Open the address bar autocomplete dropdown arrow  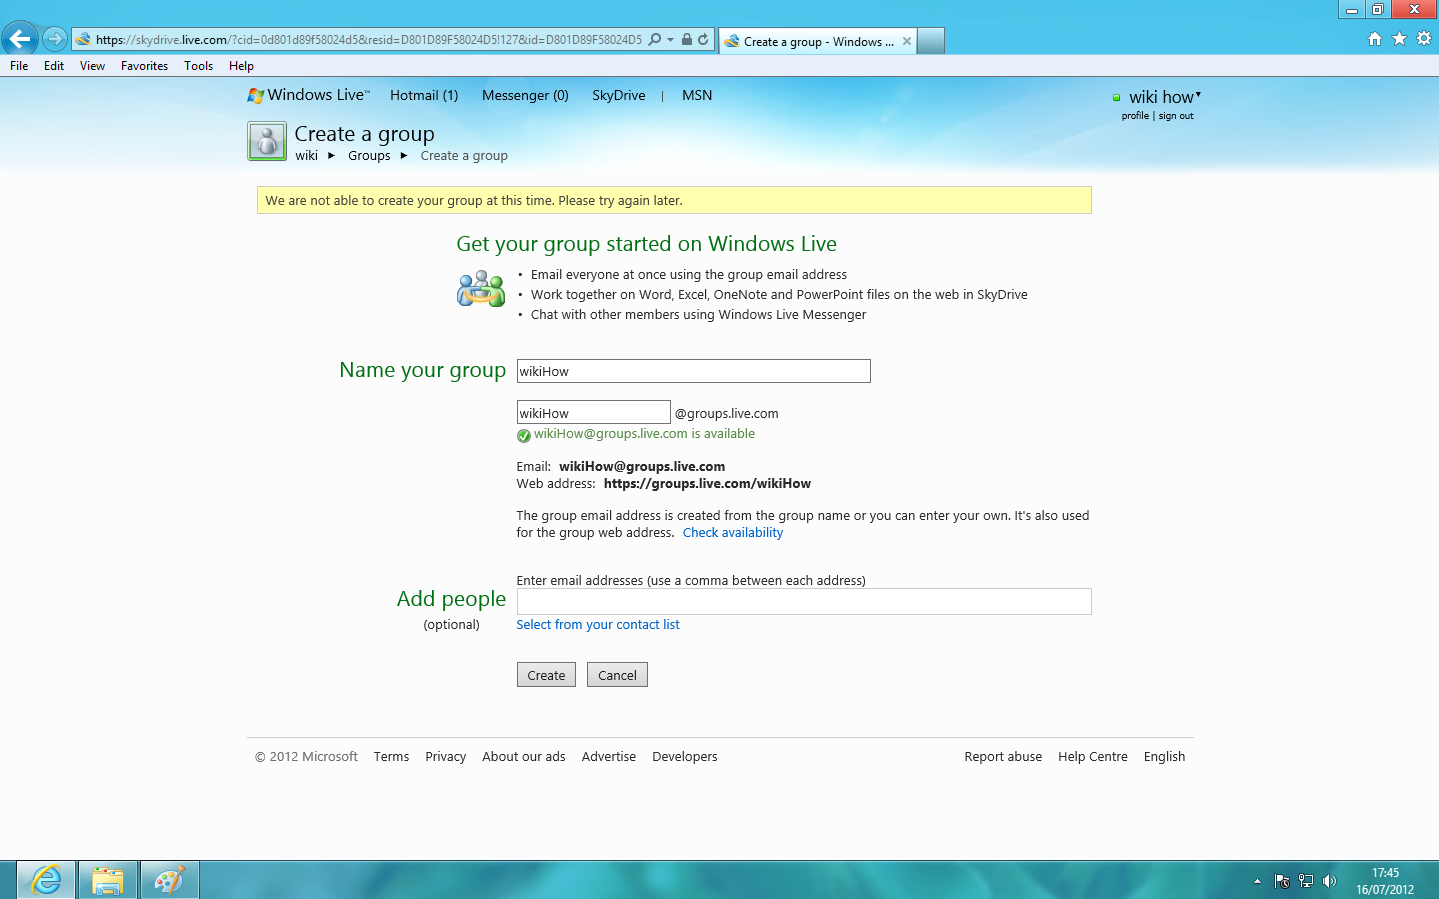pyautogui.click(x=670, y=40)
